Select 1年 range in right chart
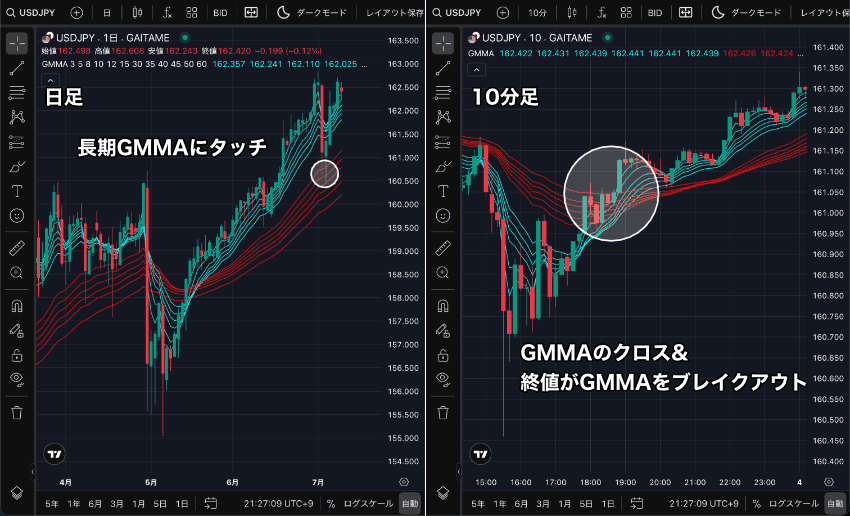Viewport: 850px width, 516px height. [500, 504]
